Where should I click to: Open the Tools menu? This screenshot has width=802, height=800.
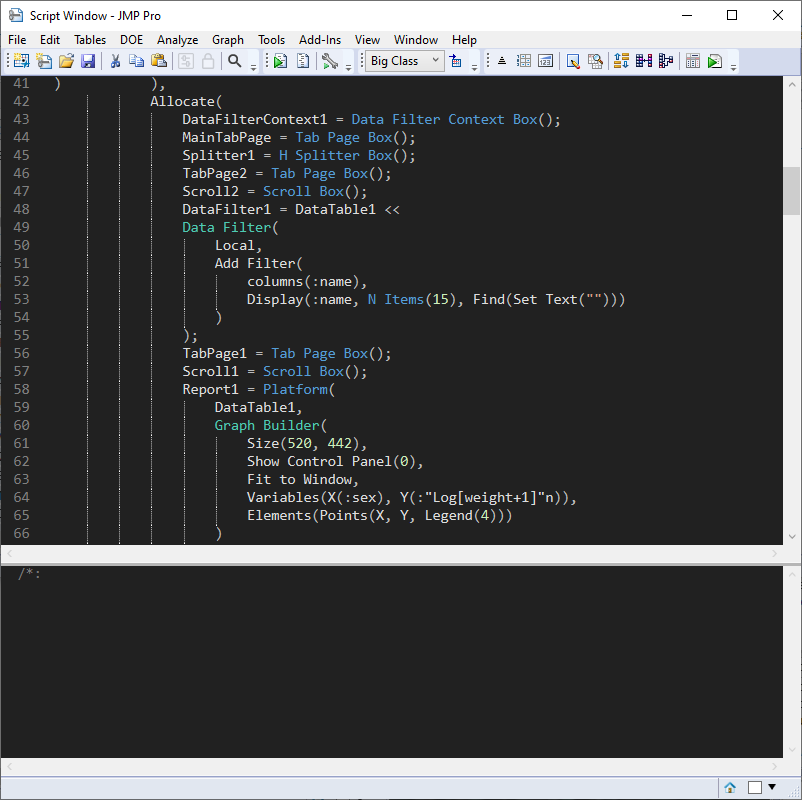tap(271, 39)
